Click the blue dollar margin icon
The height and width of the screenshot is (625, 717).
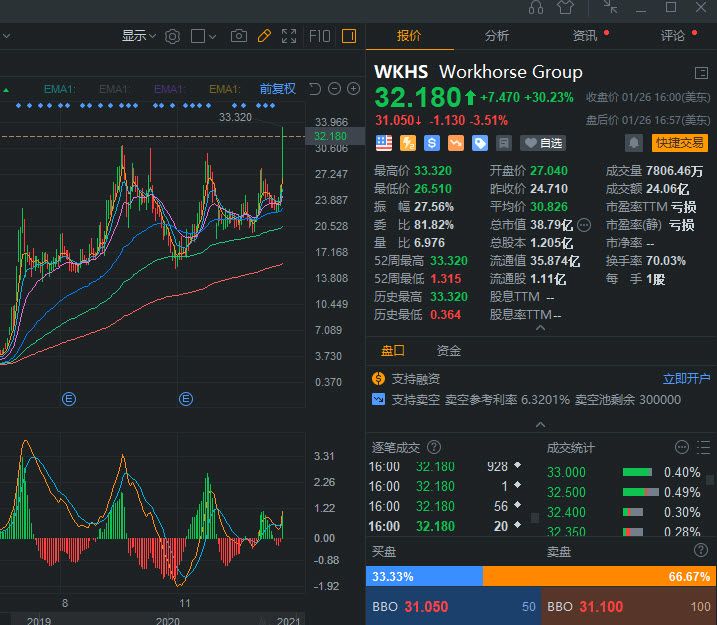(432, 143)
